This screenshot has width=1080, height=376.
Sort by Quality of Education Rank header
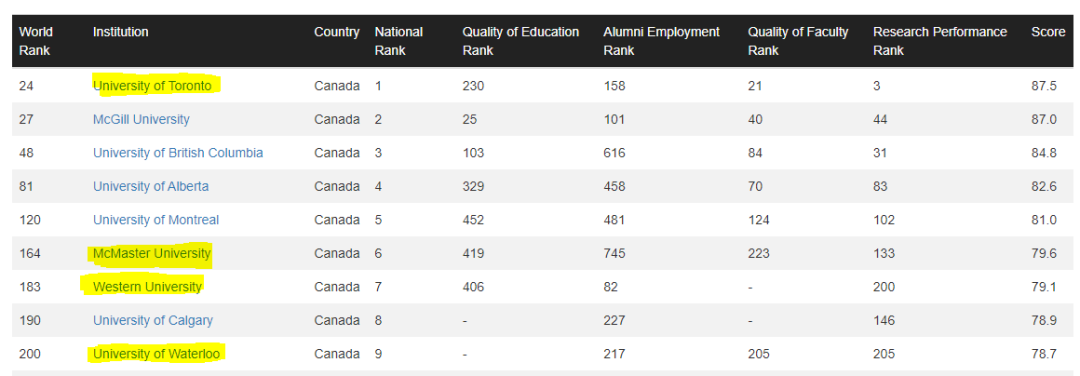521,41
